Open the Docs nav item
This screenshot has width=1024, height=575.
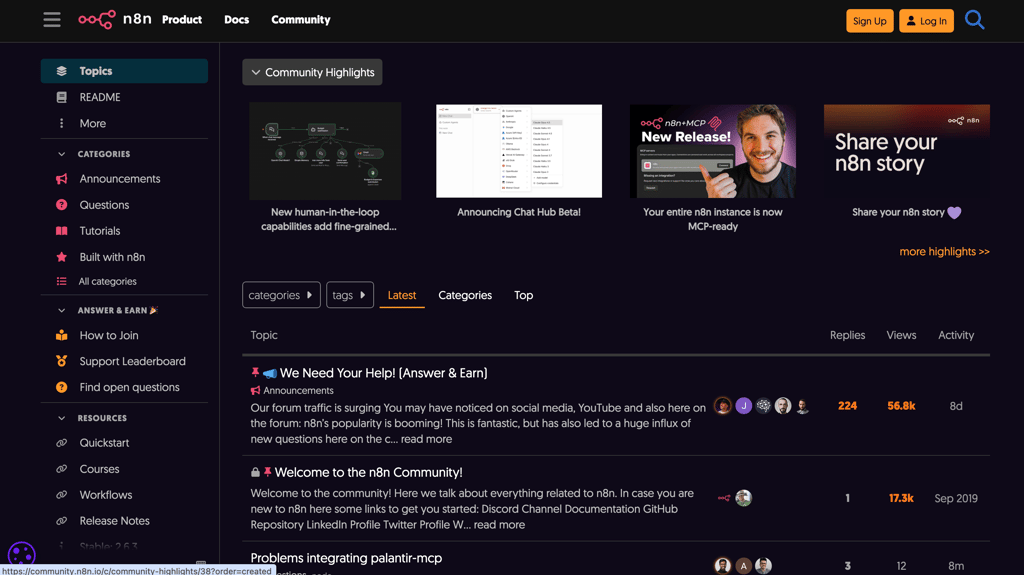[x=236, y=20]
